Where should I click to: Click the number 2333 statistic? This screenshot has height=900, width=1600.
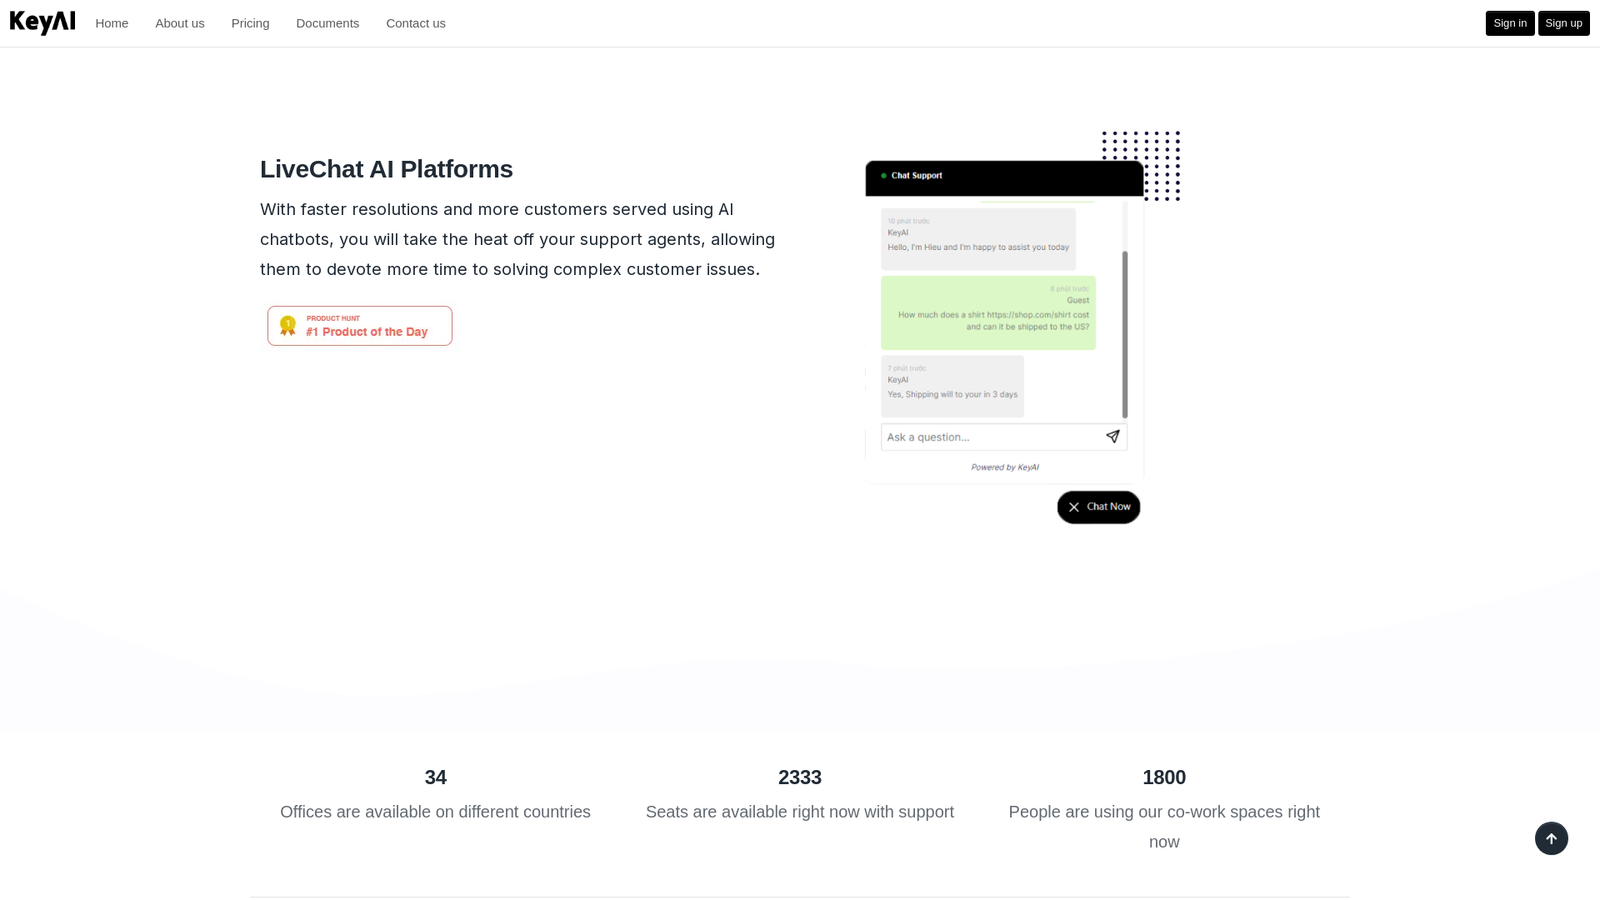click(800, 777)
